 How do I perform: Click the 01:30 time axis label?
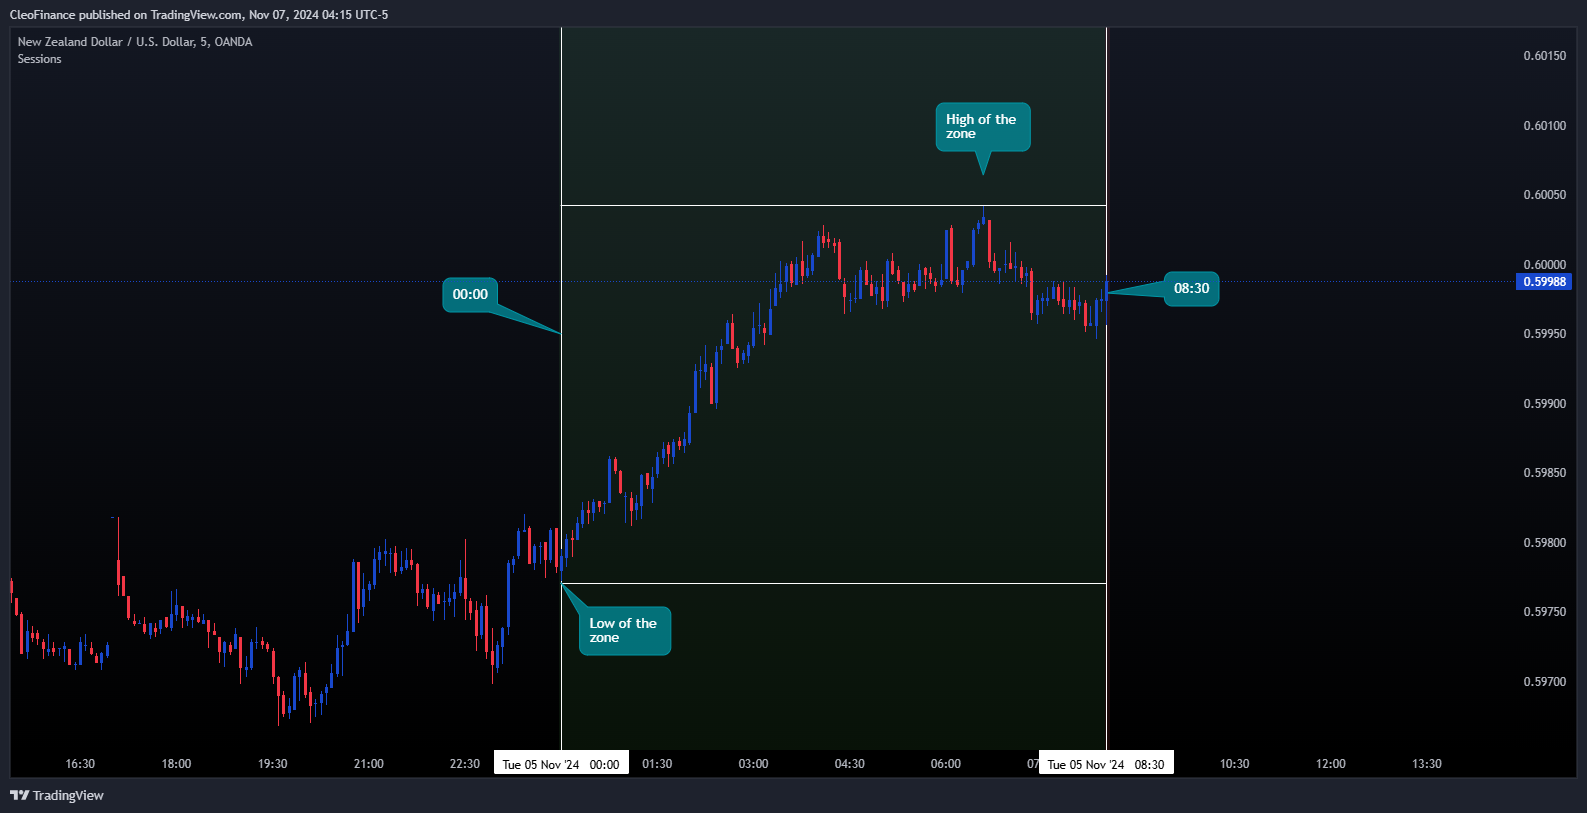(657, 764)
